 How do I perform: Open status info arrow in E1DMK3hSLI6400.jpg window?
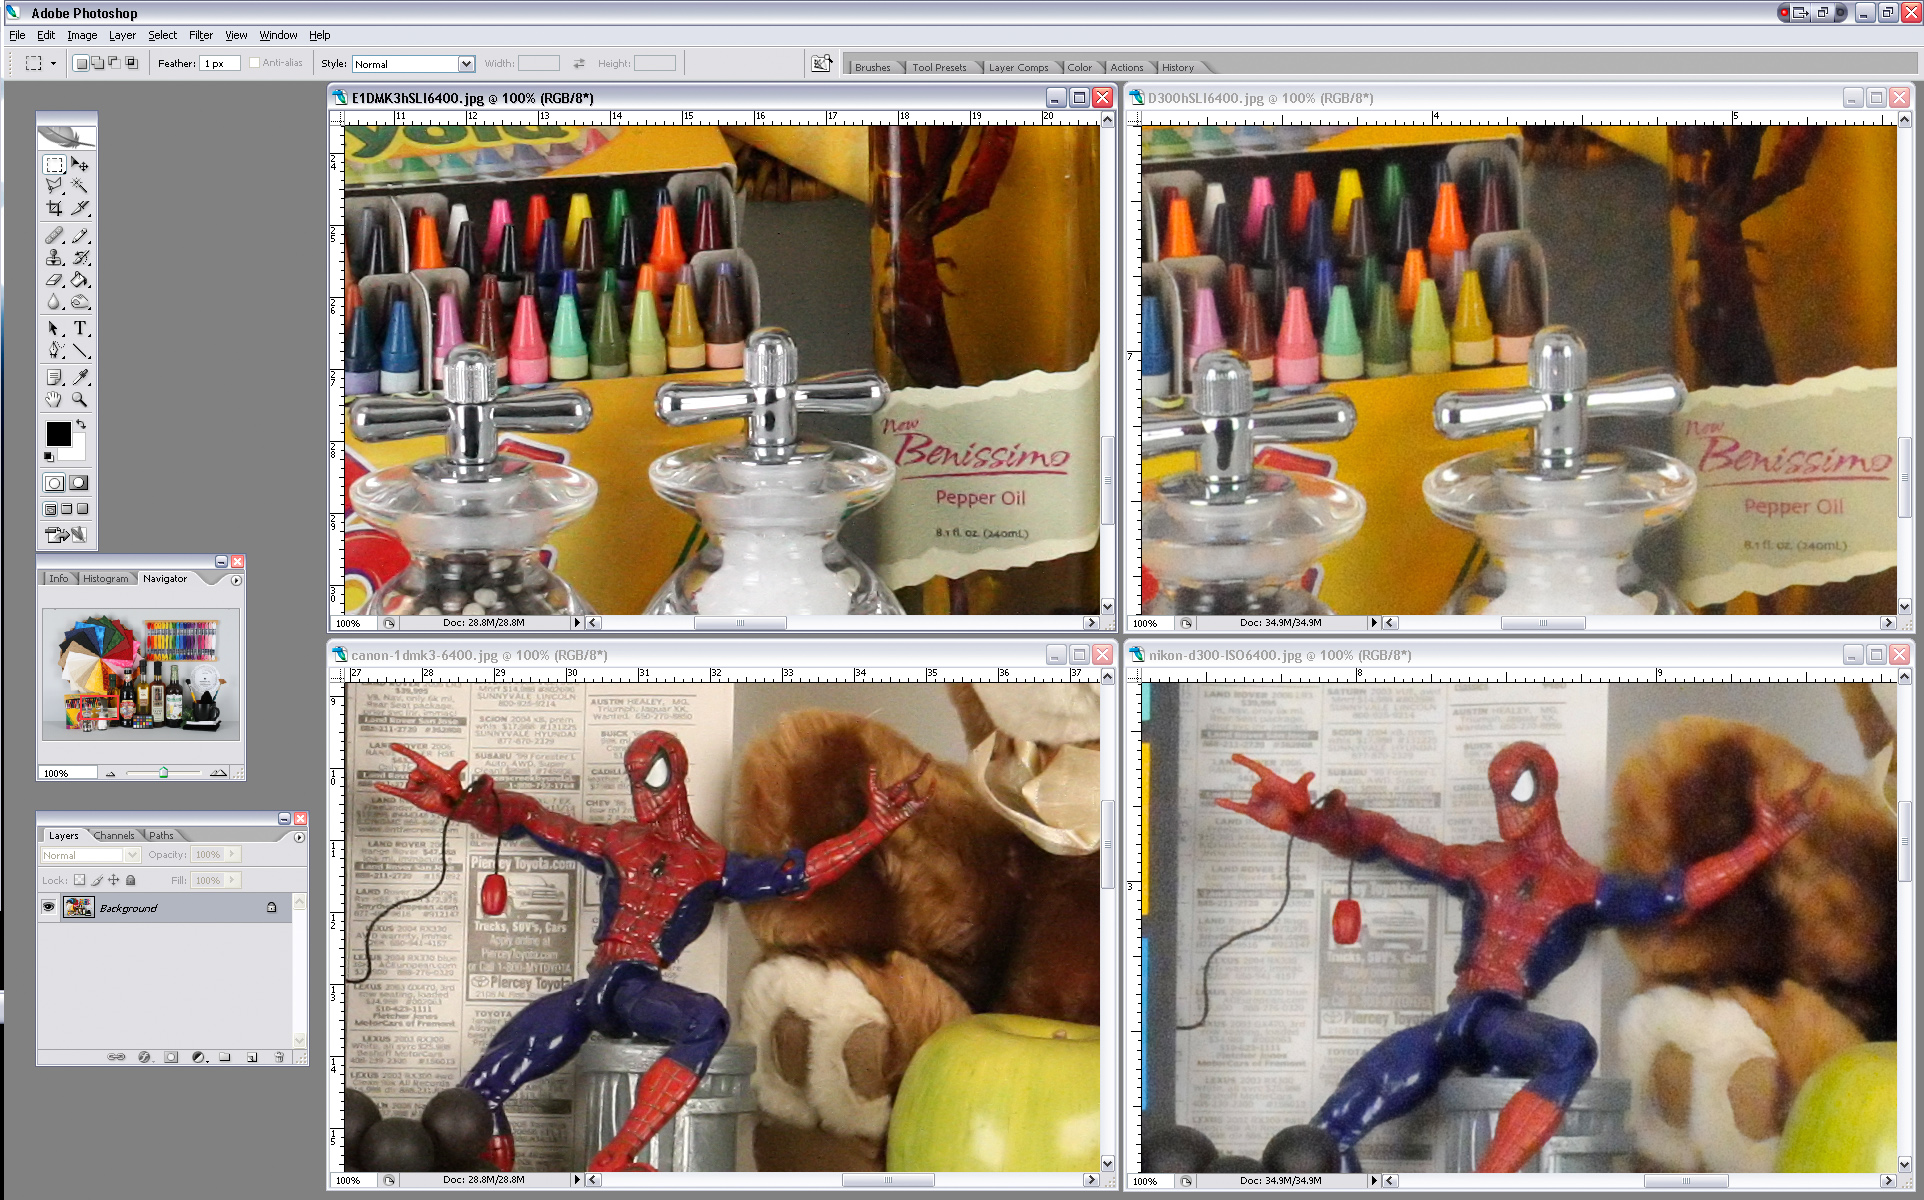tap(577, 622)
